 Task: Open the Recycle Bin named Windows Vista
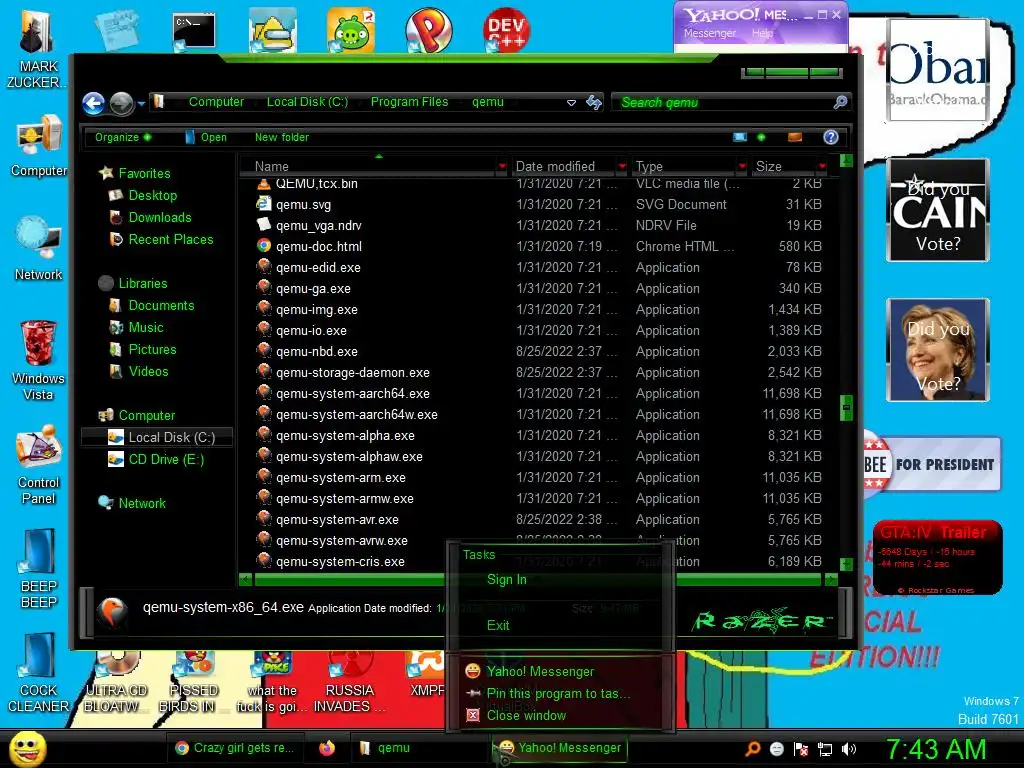tap(38, 361)
